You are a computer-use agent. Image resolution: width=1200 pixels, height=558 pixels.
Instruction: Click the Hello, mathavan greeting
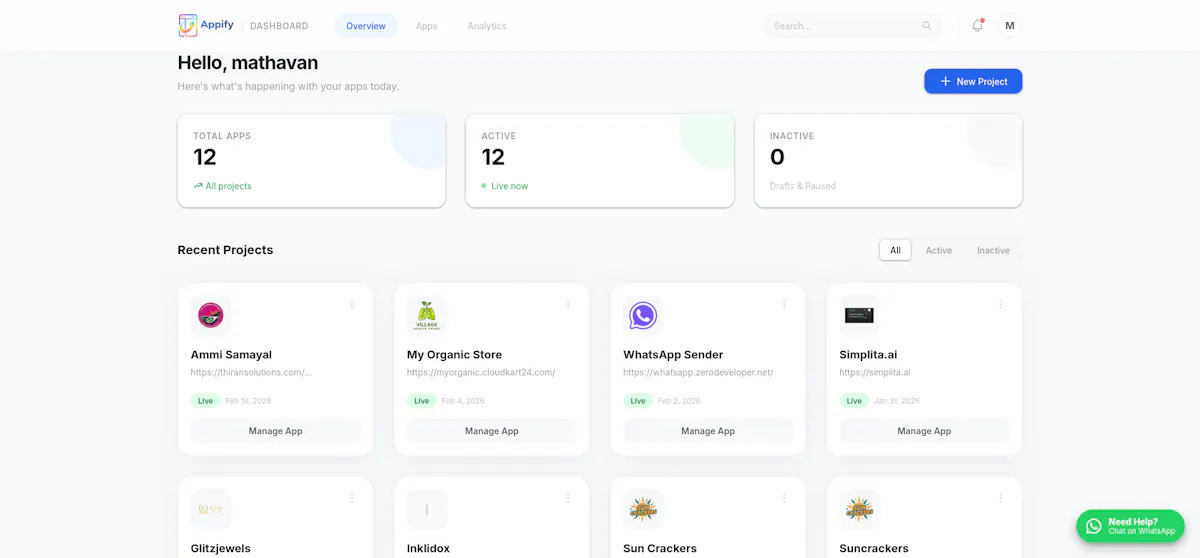(248, 63)
